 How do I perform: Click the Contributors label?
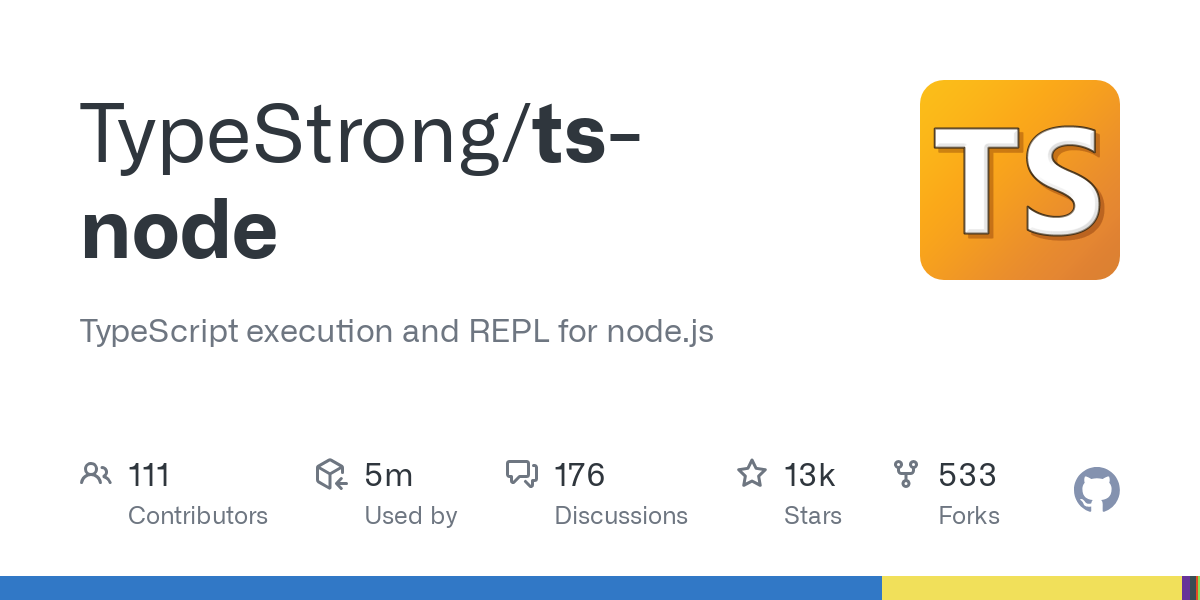tap(198, 516)
